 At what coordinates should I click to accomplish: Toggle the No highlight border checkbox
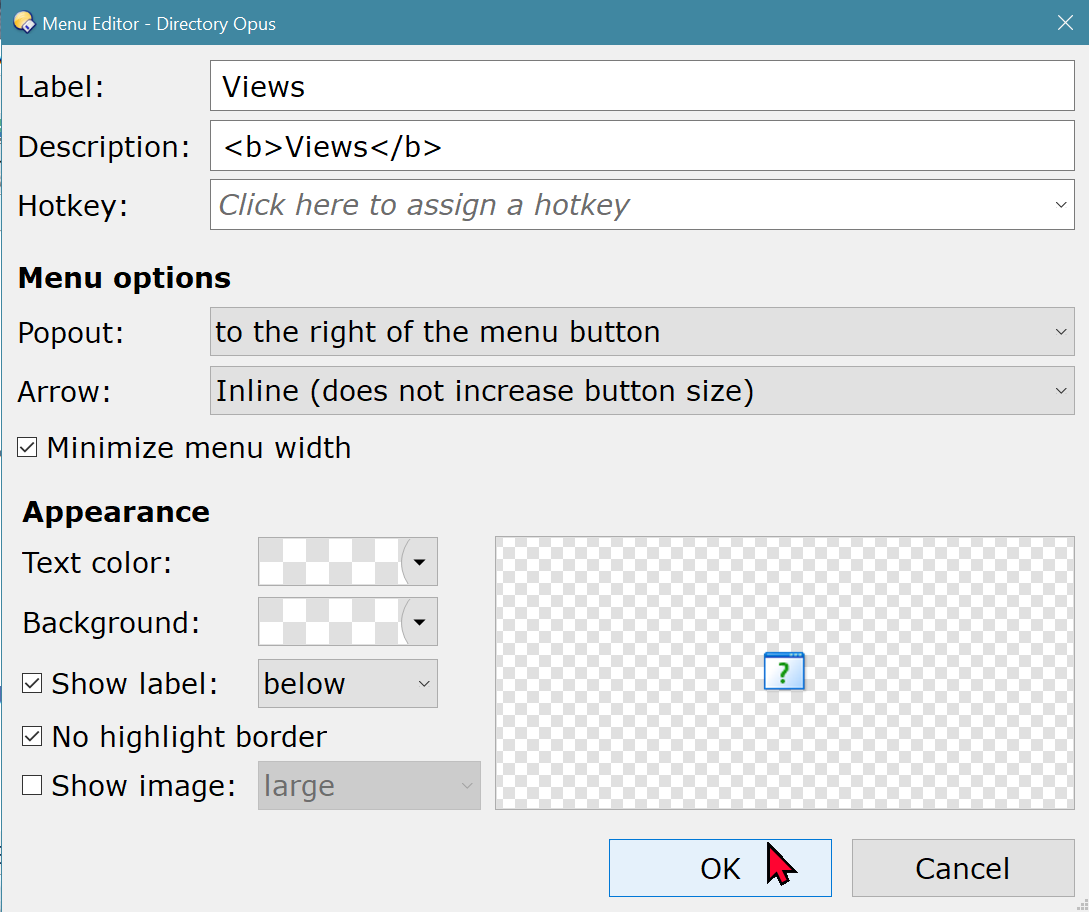click(x=32, y=736)
